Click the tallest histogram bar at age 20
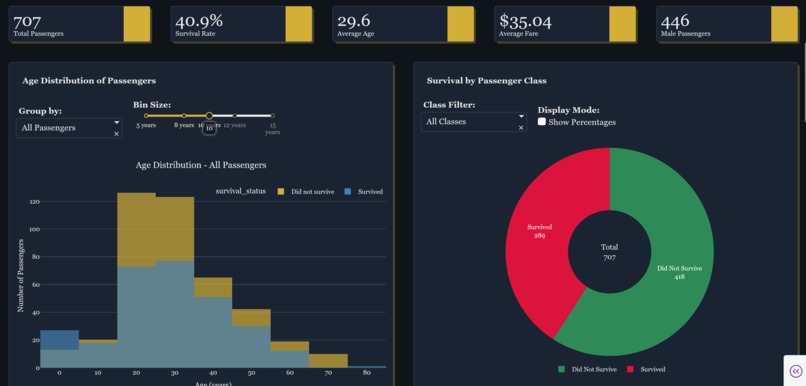 [x=136, y=280]
